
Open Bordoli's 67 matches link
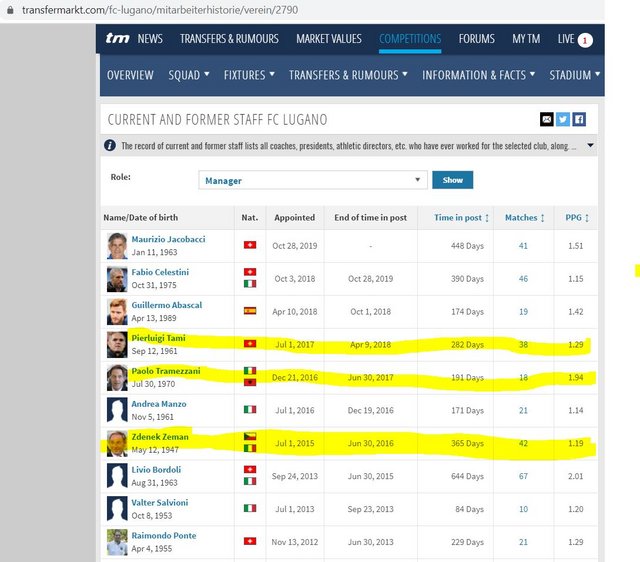click(x=523, y=476)
